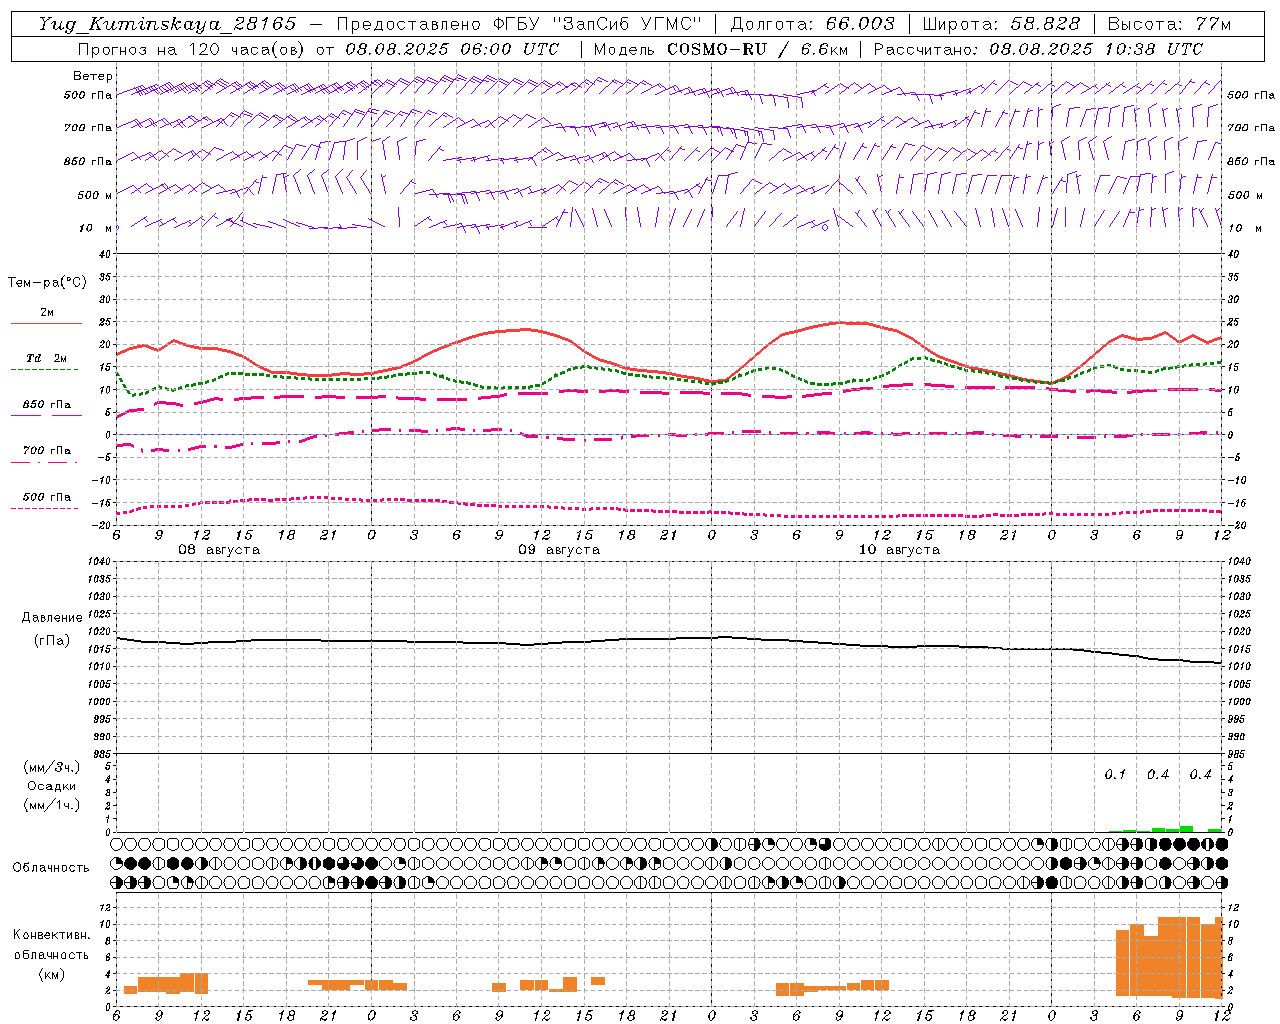Screen dimensions: 1280x1024
Task: Click the 0.1 precipitation amount value
Action: [x=1115, y=774]
